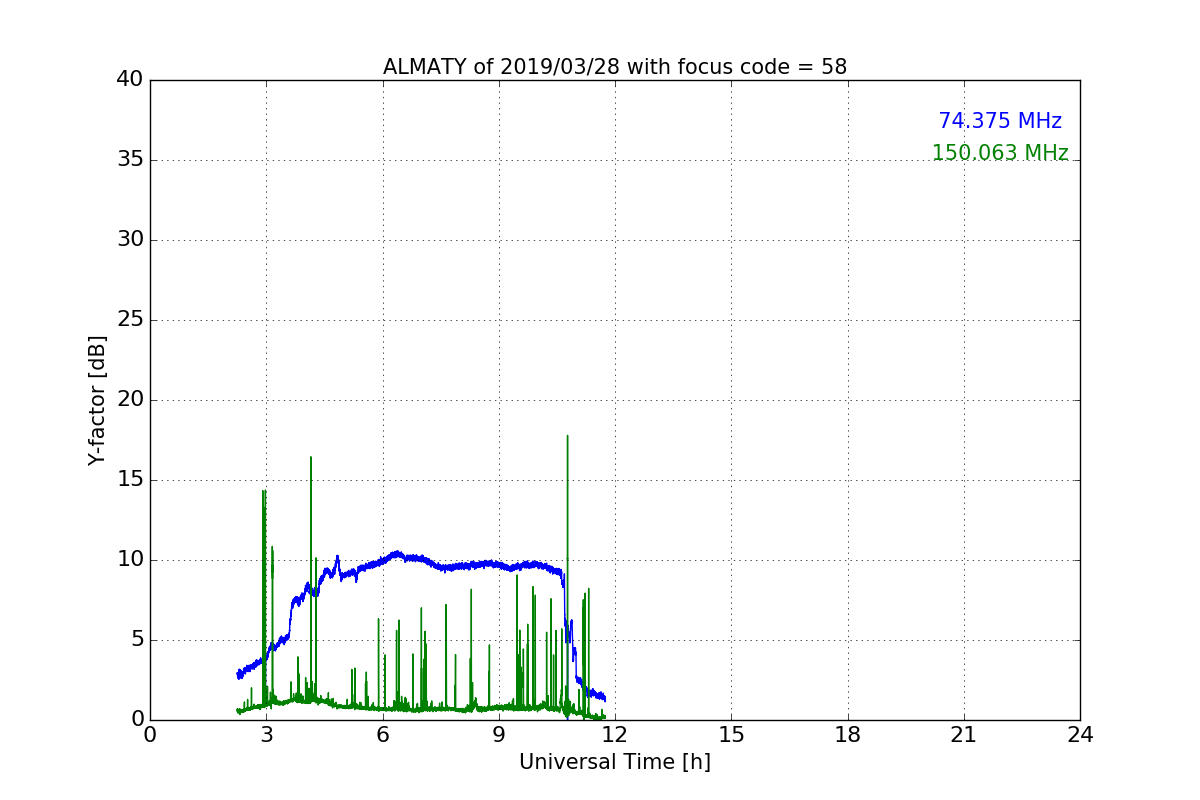Select the blue 74.375 MHz legend label
Viewport: 1200px width, 800px height.
coord(1000,121)
